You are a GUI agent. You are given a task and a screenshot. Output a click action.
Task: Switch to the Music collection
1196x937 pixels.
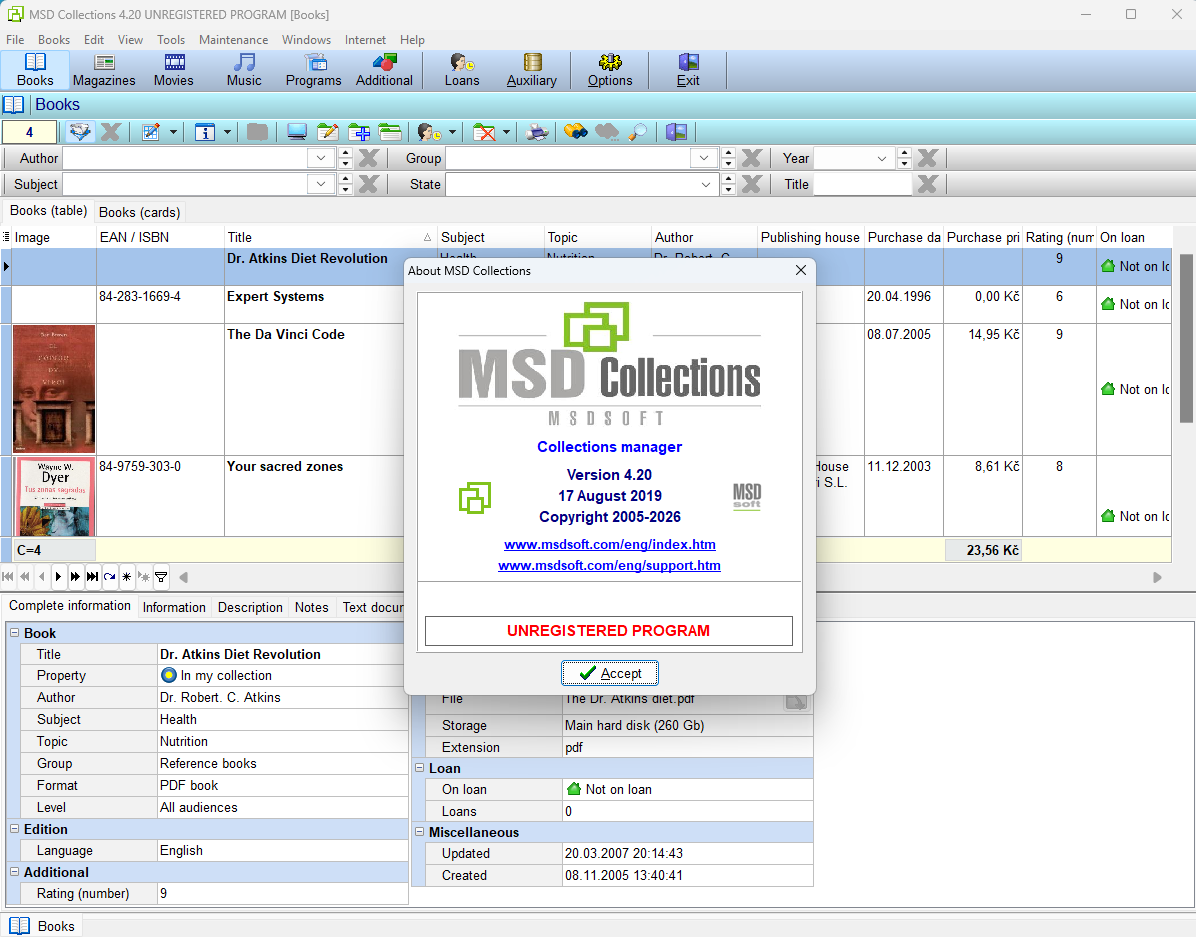pyautogui.click(x=243, y=70)
